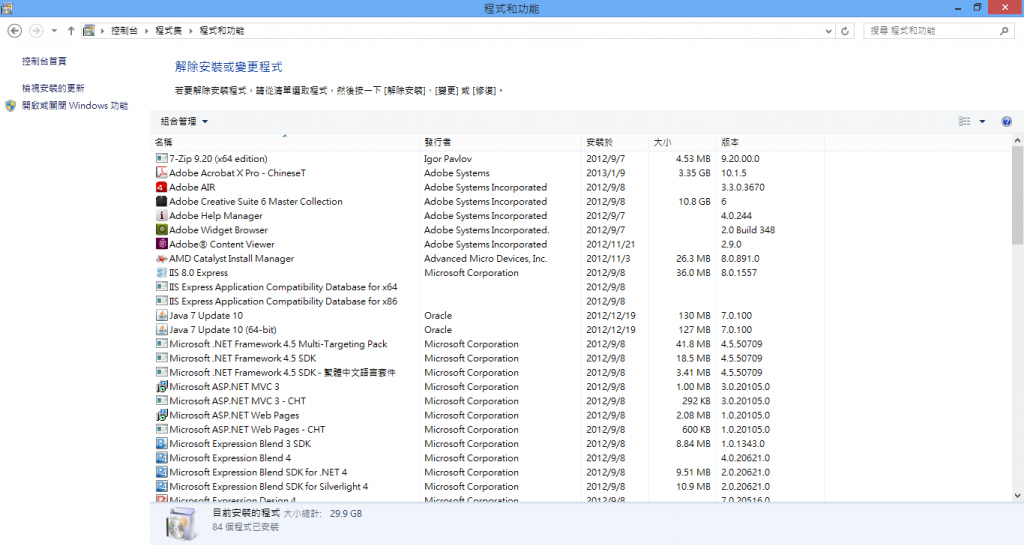Screen dimensions: 1024x545
Task: Click the 檢視安裝的更新 link
Action: [x=53, y=88]
